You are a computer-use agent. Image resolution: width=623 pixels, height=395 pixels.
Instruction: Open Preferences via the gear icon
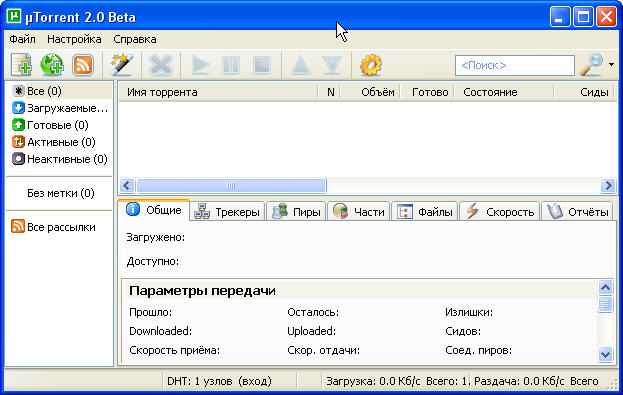click(x=371, y=65)
